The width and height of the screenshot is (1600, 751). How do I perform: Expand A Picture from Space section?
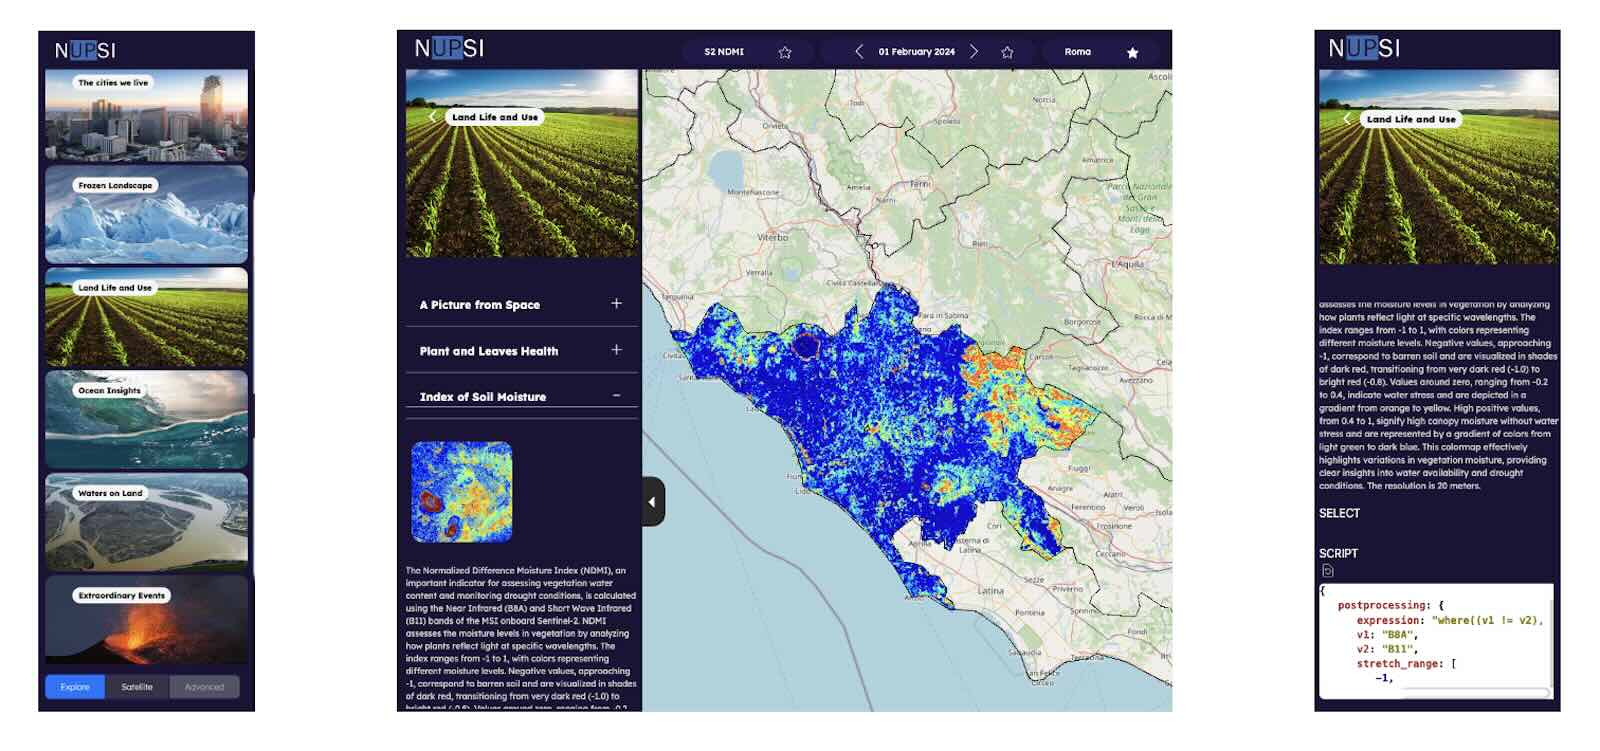click(616, 304)
